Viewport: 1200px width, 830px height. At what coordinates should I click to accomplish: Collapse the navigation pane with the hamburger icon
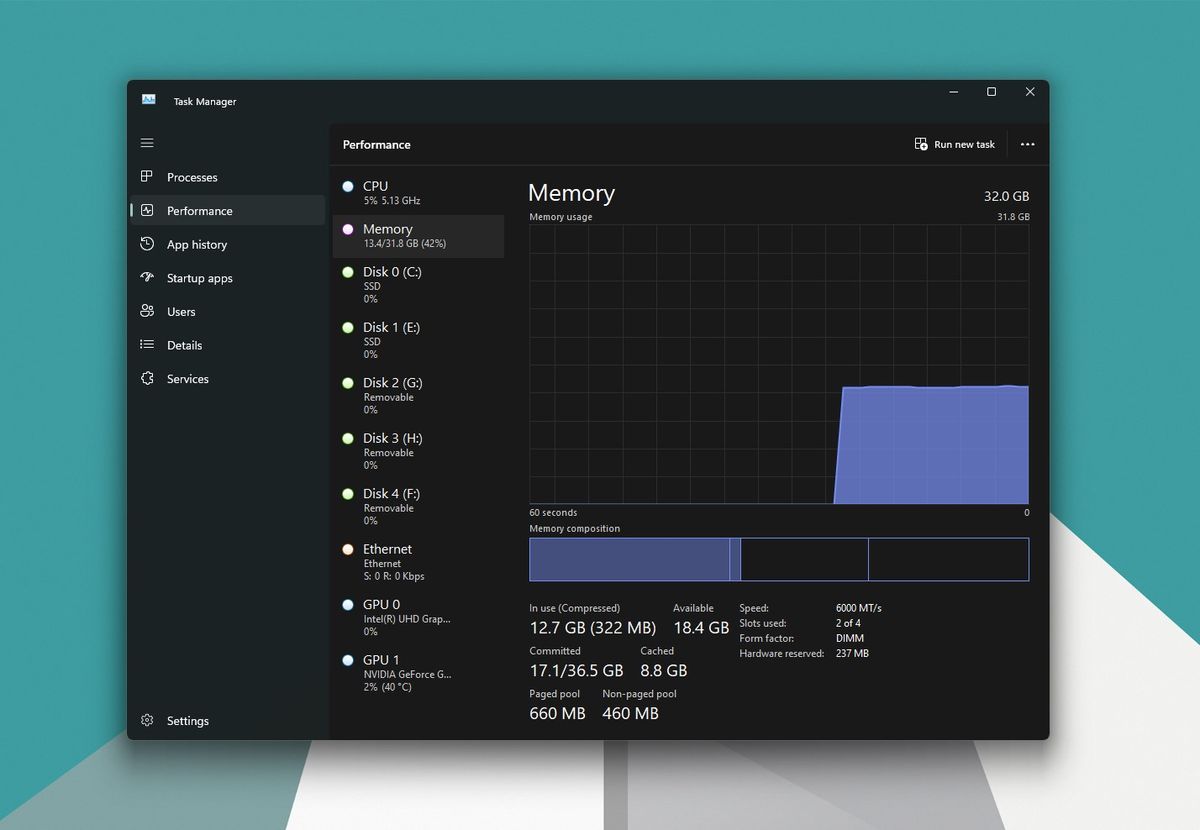pos(147,142)
